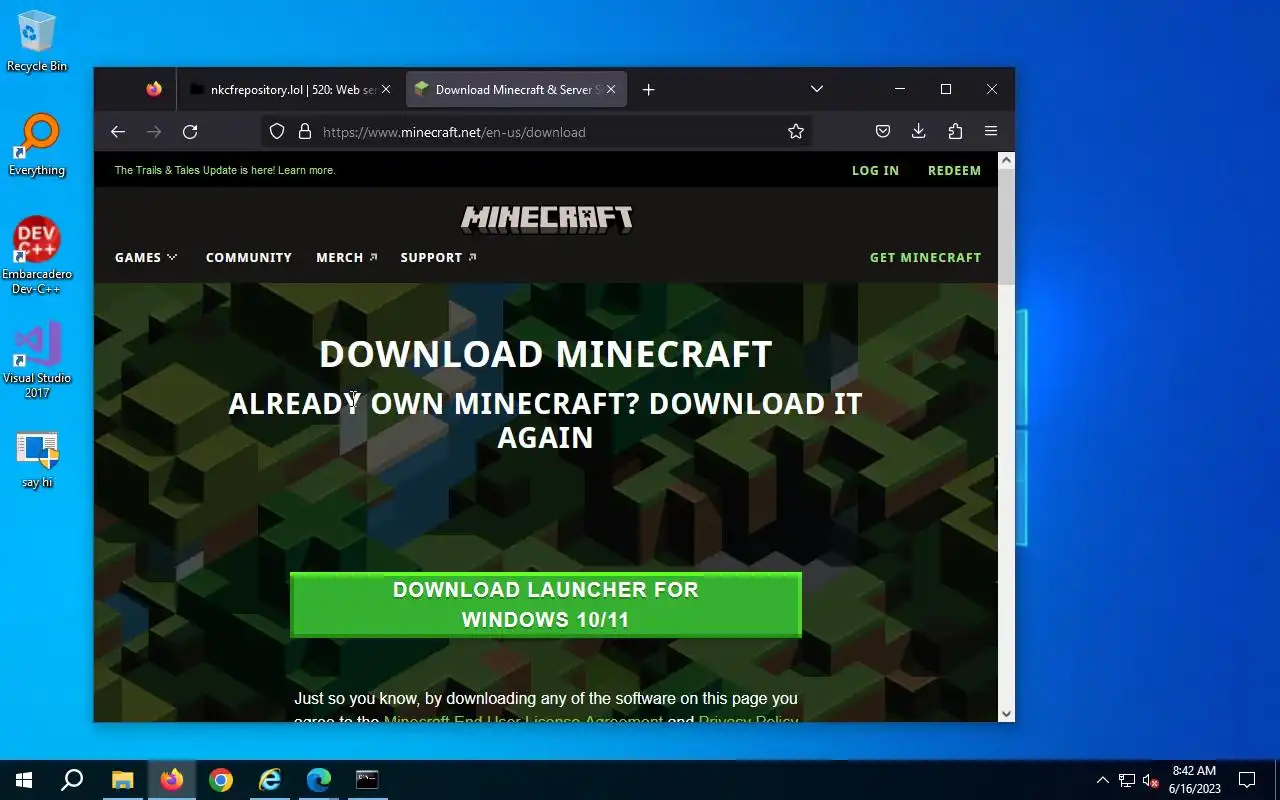Click the Minecraft logo
1280x800 pixels.
546,219
